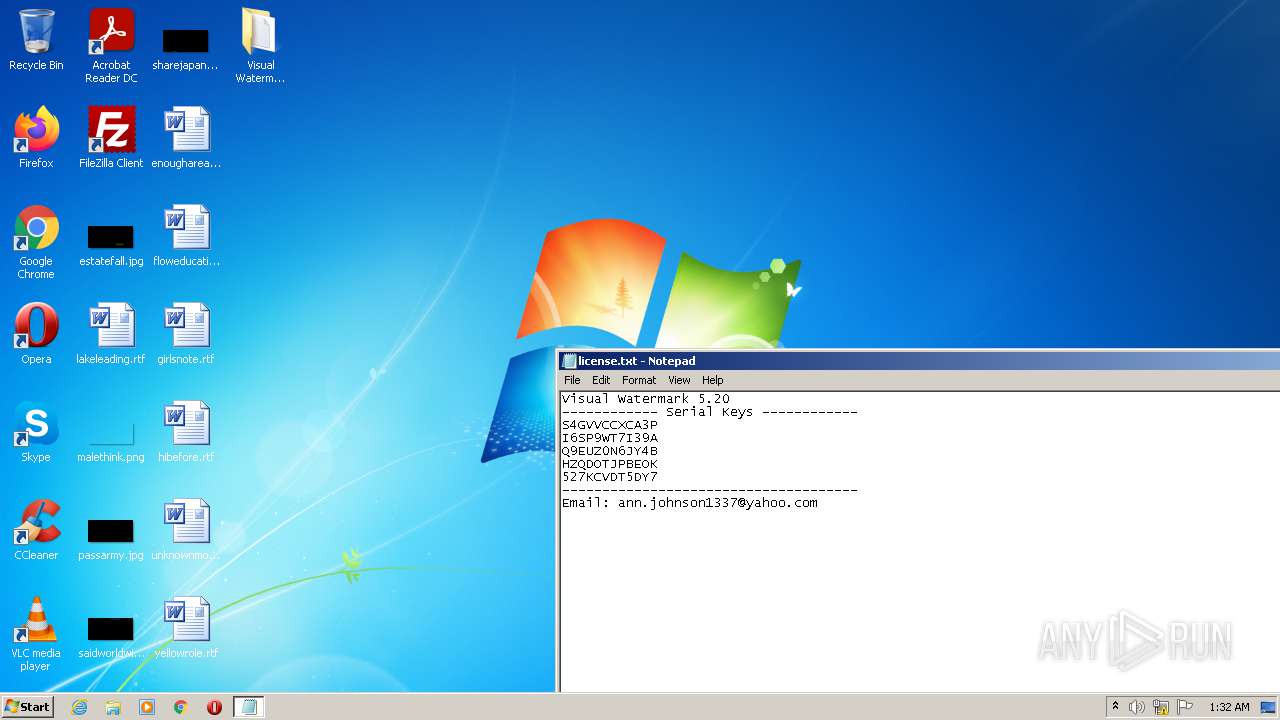Viewport: 1280px width, 720px height.
Task: Select lakeleading.rtf file icon
Action: coord(111,334)
